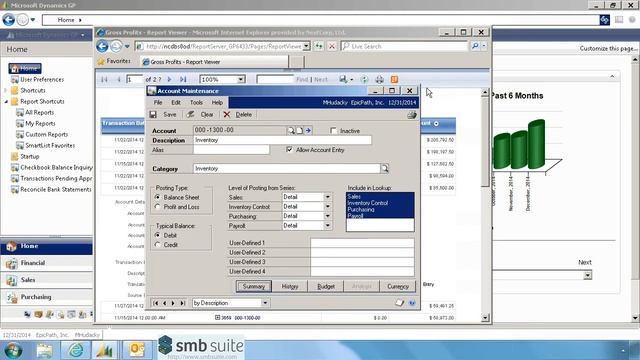Open the Windows Start menu orb
Image resolution: width=640 pixels, height=360 pixels.
(x=13, y=350)
